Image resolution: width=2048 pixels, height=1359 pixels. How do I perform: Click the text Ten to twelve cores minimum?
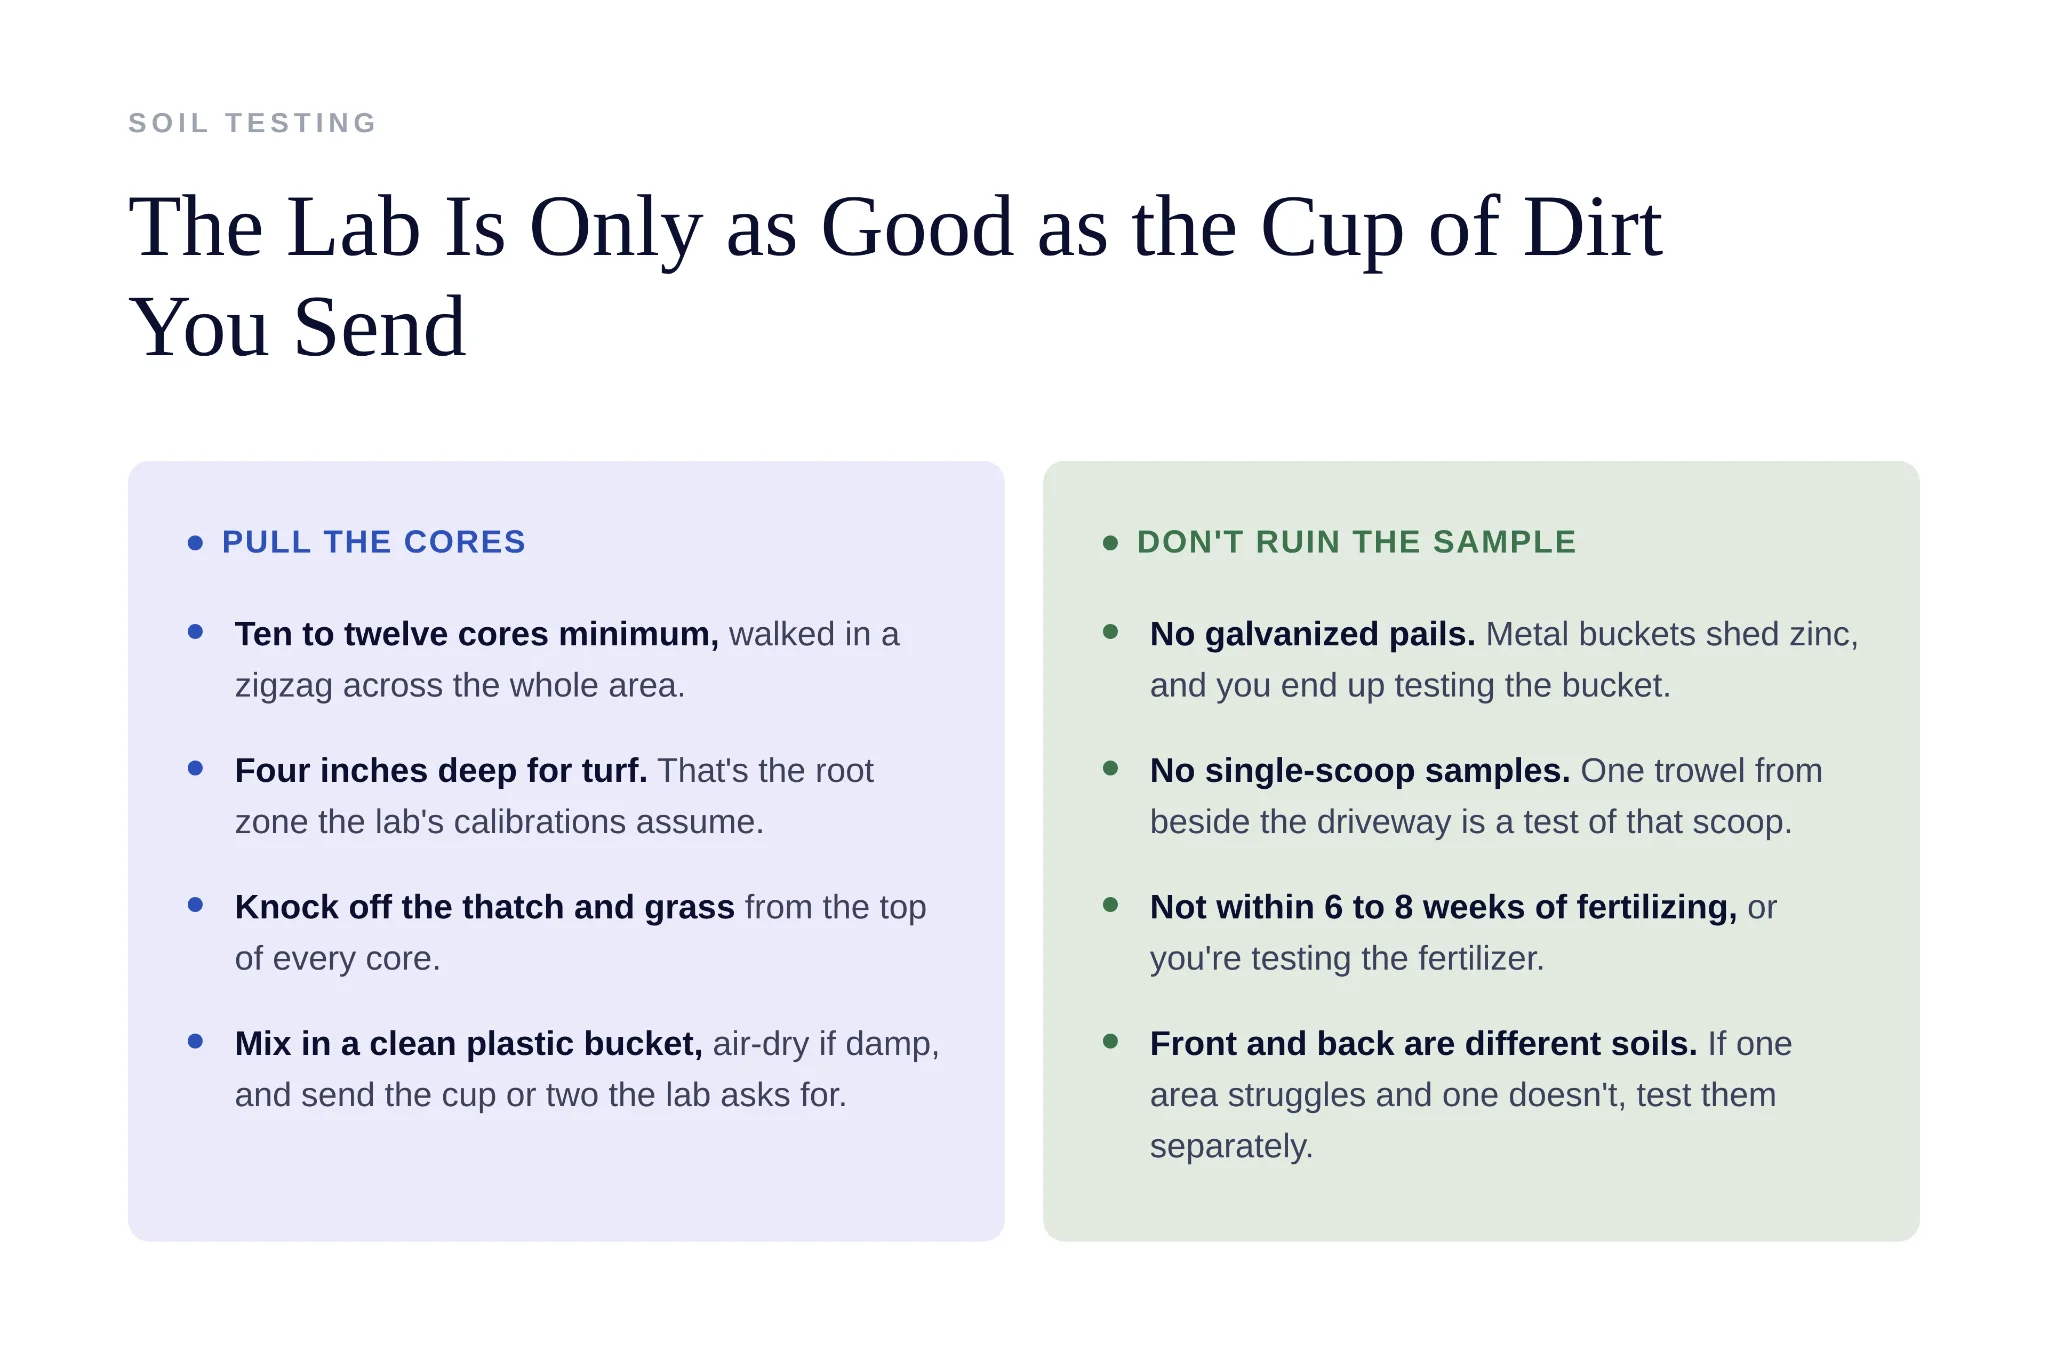pyautogui.click(x=477, y=634)
